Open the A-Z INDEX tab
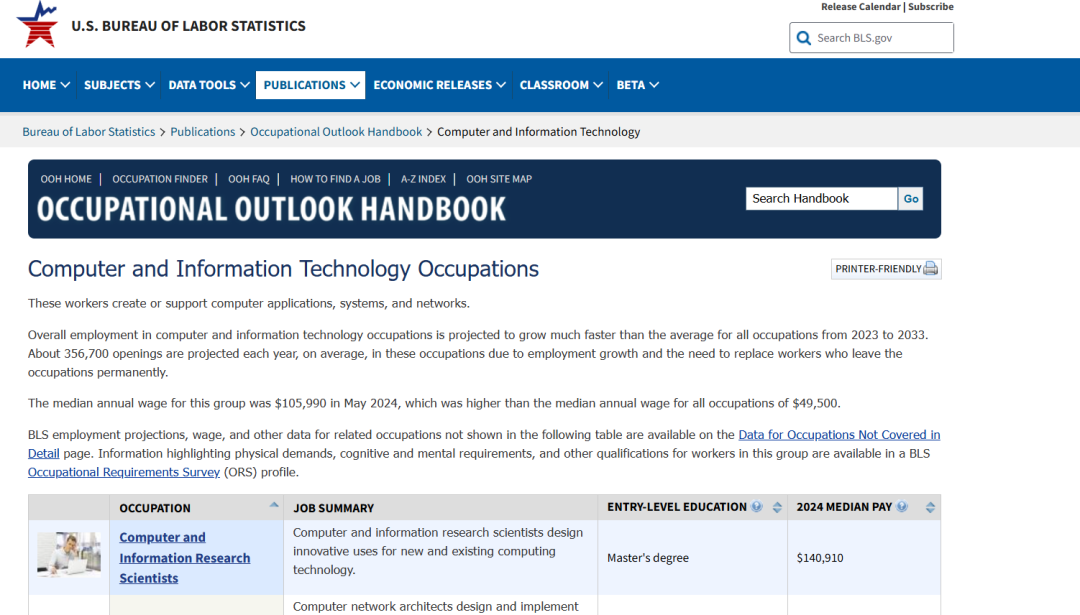1080x615 pixels. click(424, 179)
